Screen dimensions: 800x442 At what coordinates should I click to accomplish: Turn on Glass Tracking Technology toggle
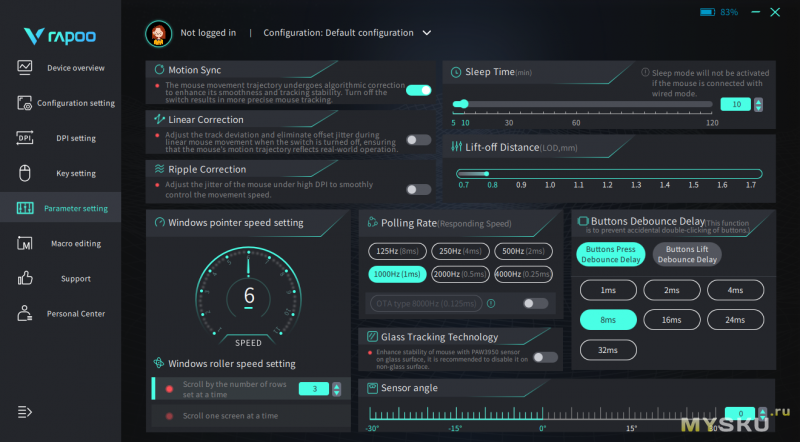point(545,357)
